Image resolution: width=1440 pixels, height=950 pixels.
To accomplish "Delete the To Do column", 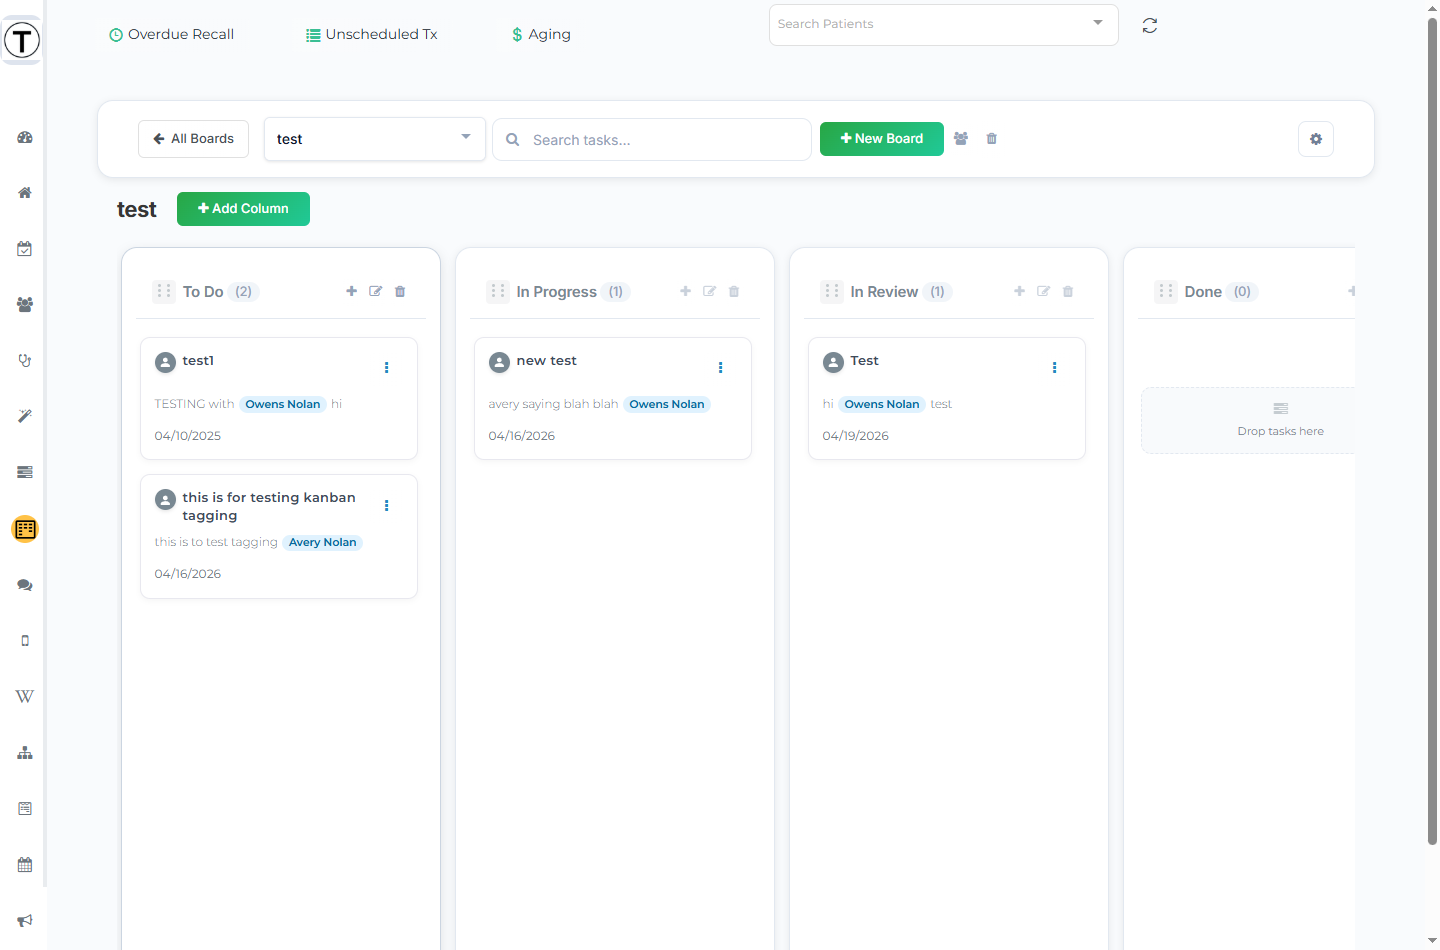I will pos(400,291).
